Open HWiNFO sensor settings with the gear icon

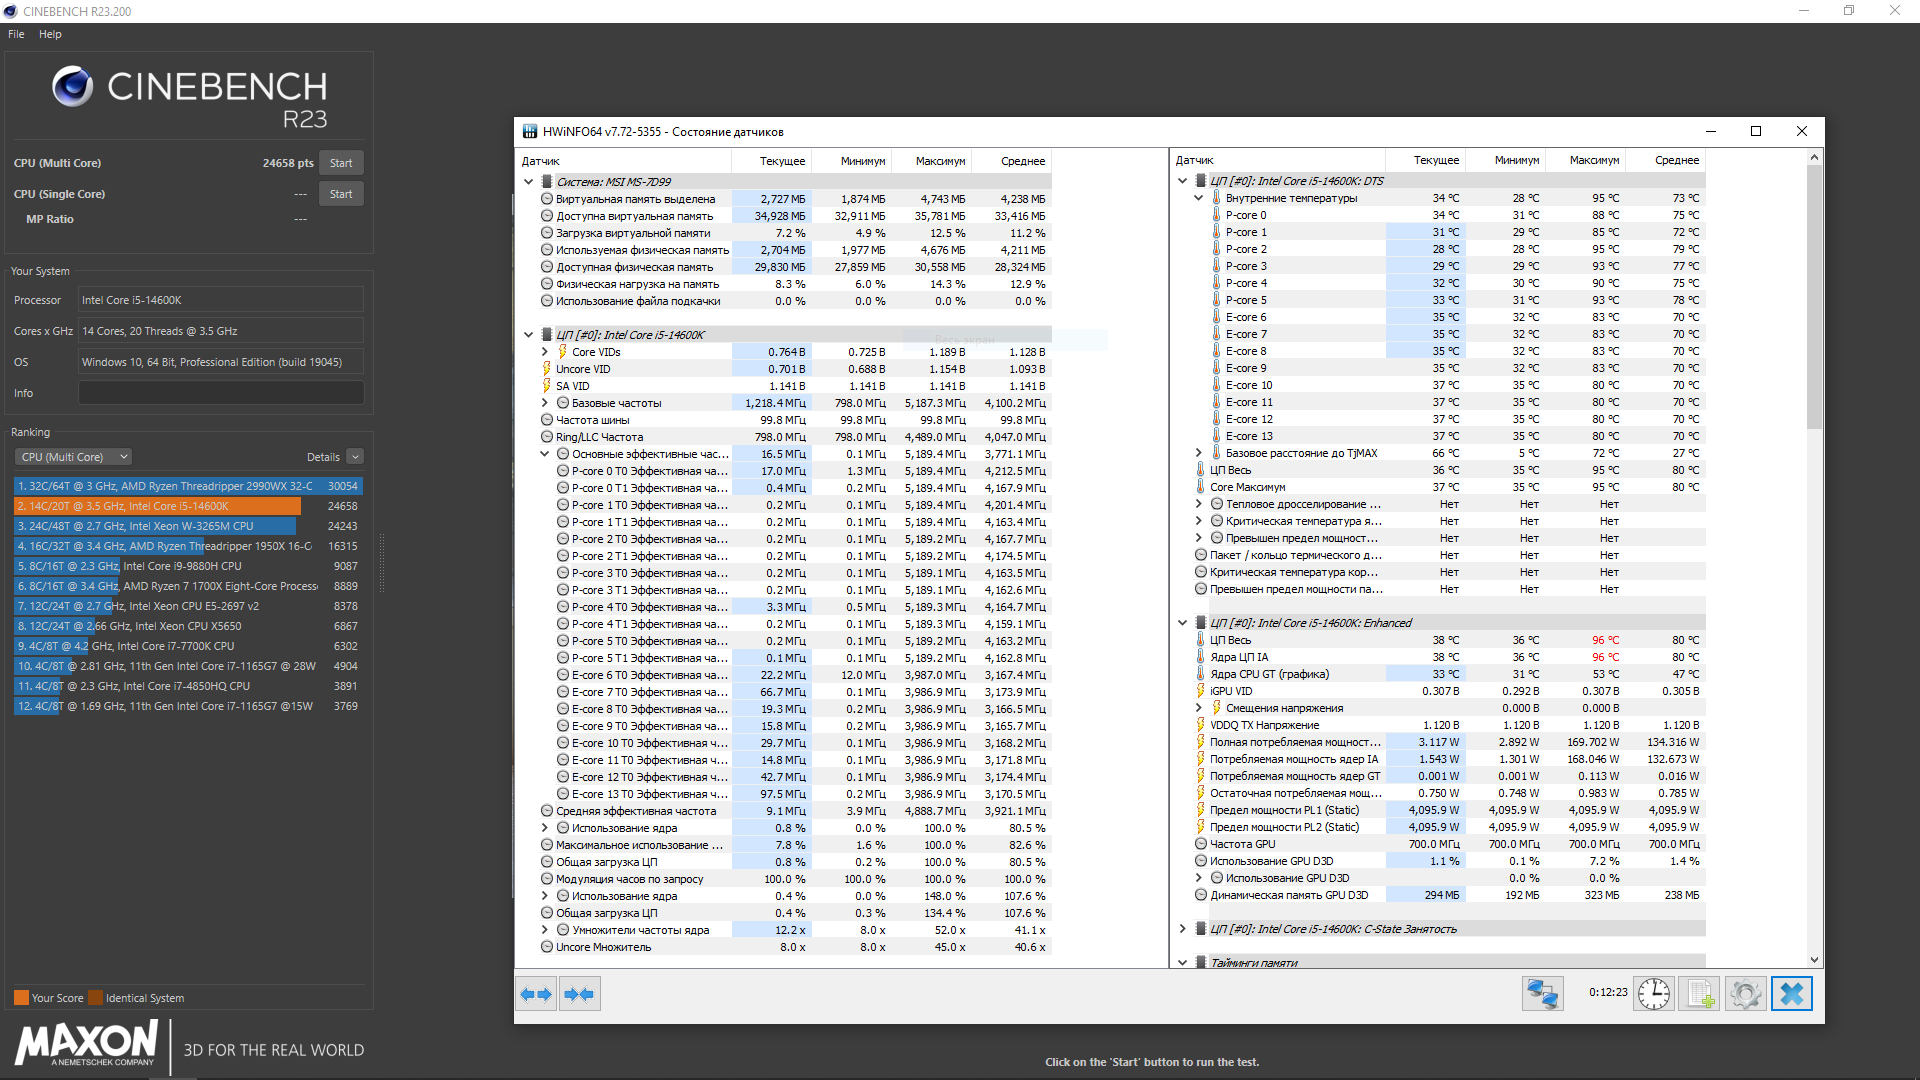[1746, 994]
